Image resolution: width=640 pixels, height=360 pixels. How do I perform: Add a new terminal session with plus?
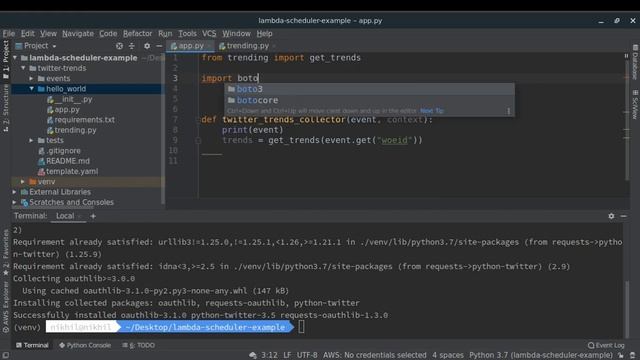click(93, 216)
